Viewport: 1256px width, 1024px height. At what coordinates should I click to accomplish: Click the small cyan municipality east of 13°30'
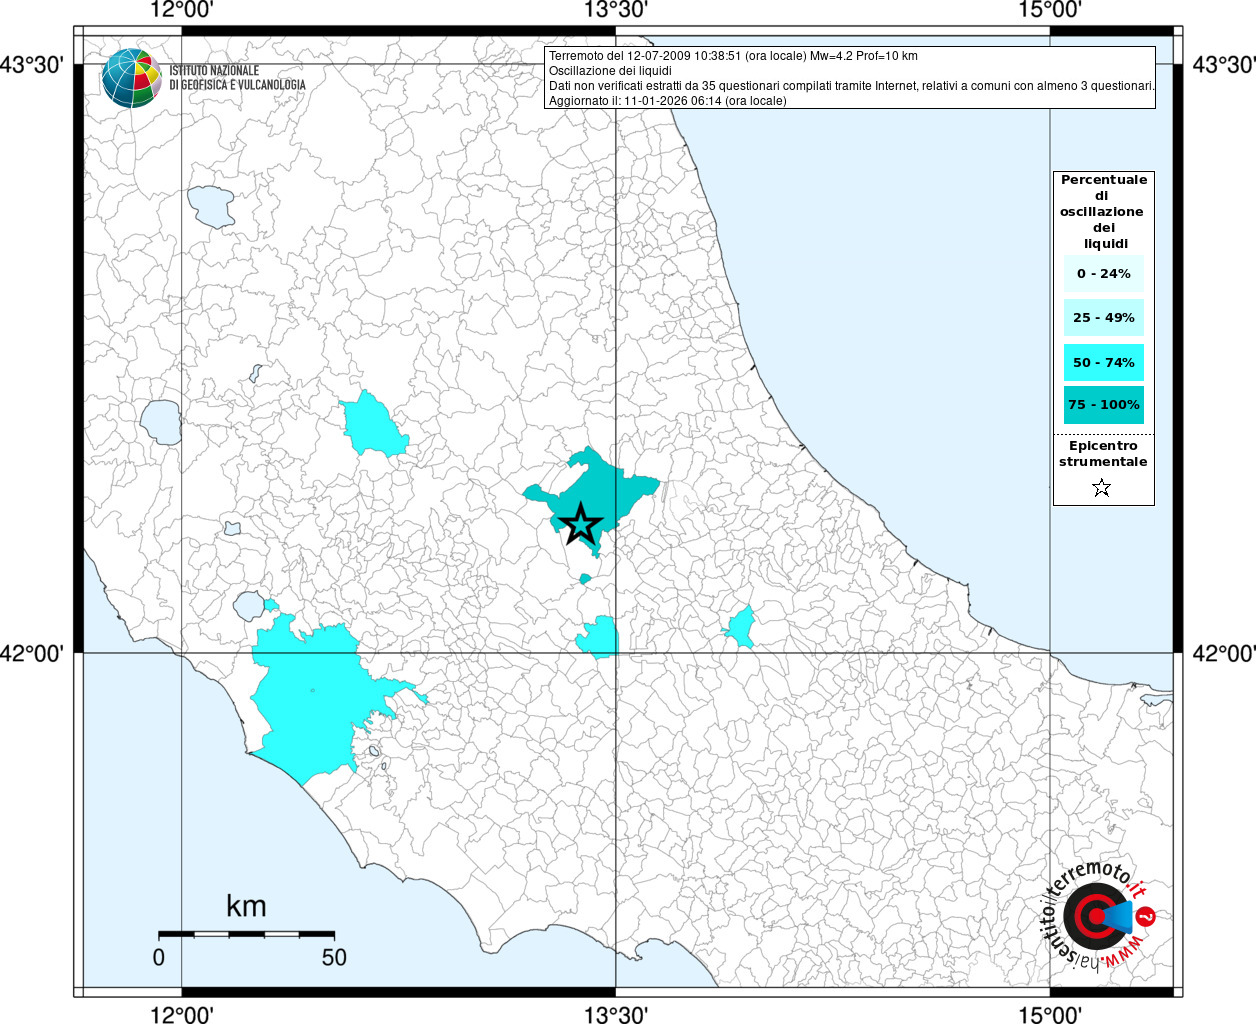click(x=740, y=628)
